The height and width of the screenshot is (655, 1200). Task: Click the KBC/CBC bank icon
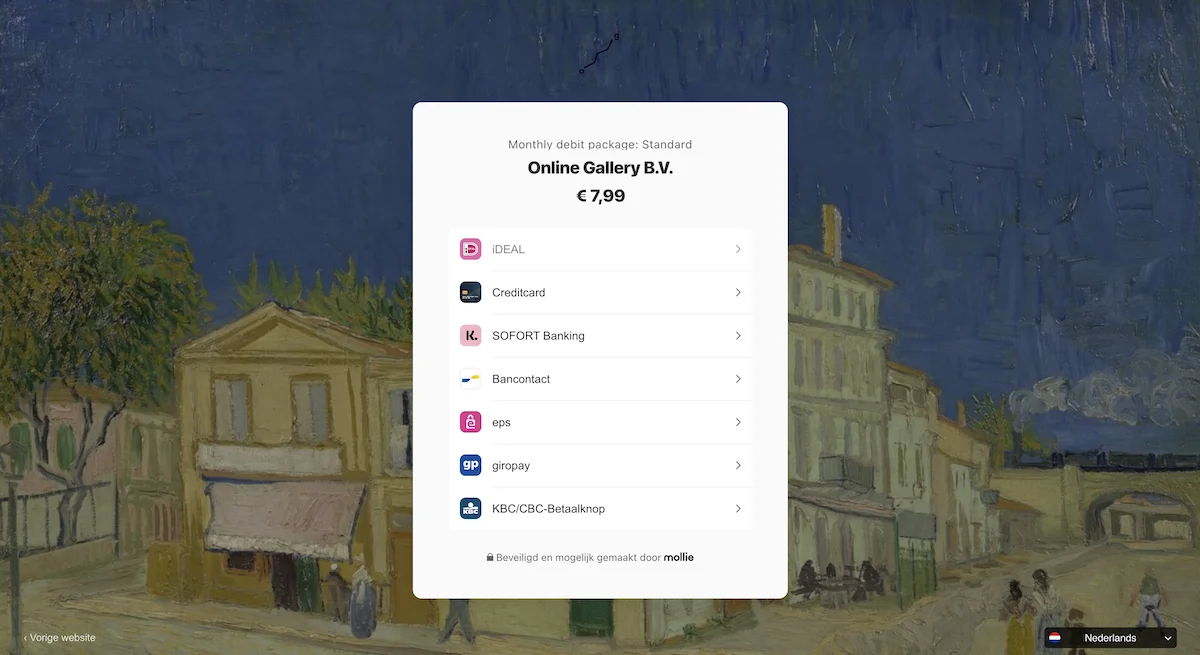471,509
